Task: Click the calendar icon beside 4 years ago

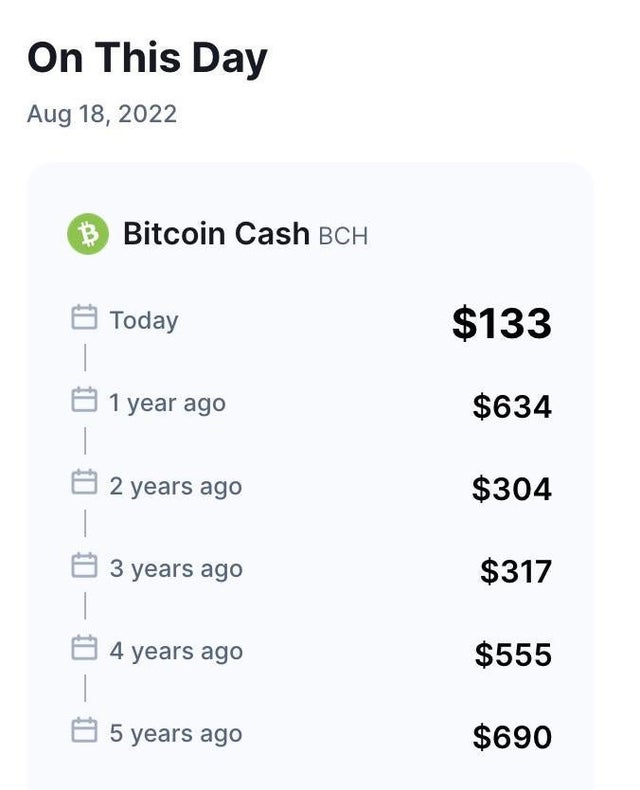Action: tap(84, 647)
